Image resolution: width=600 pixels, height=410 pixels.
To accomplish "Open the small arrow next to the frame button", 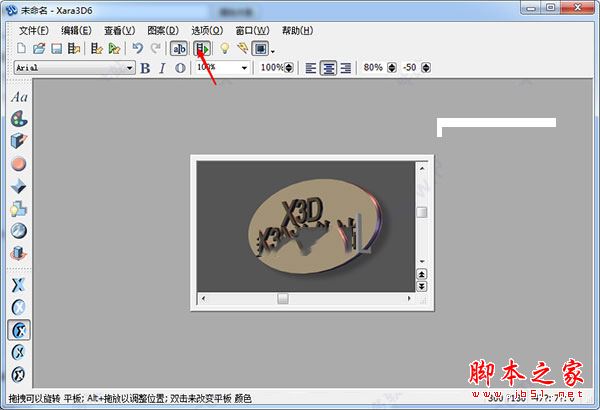I will 272,51.
